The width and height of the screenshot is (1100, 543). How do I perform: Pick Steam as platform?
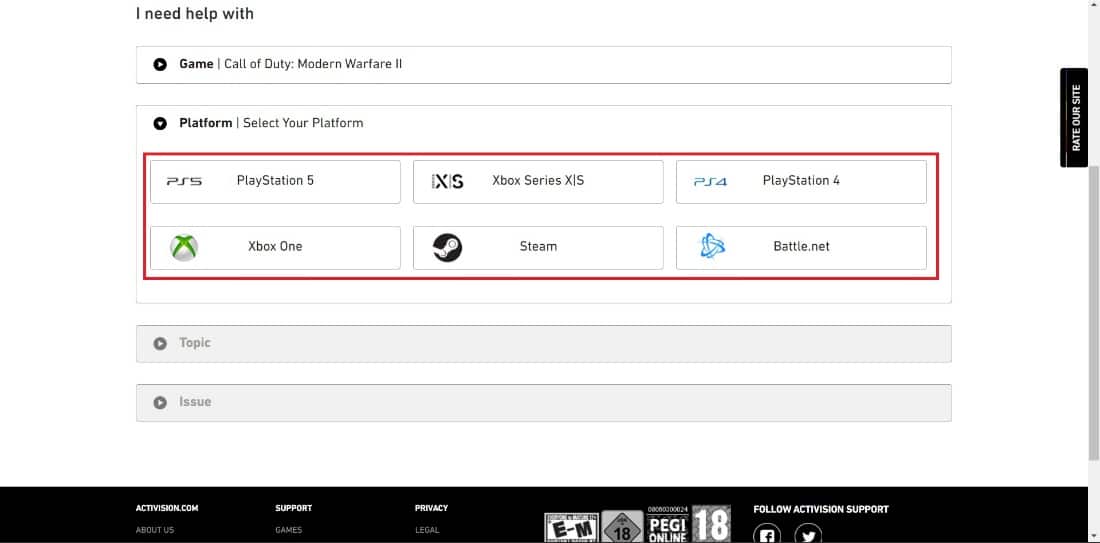[538, 248]
